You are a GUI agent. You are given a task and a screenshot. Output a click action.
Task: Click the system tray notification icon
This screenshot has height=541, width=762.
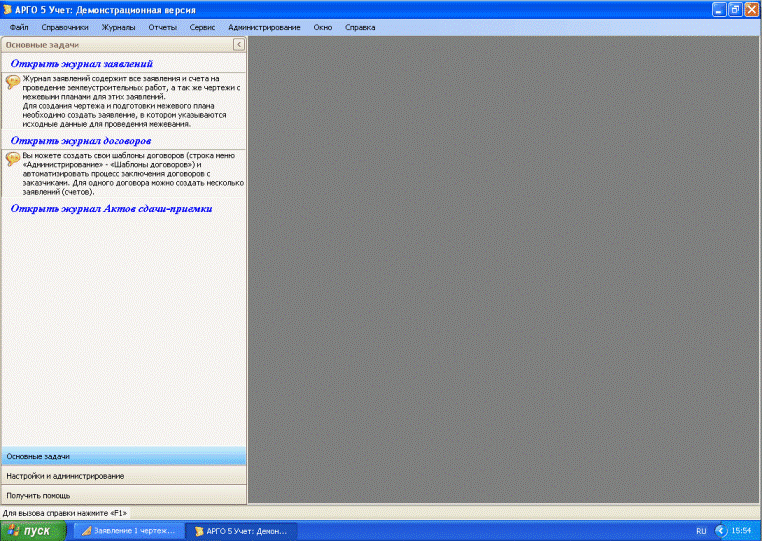pyautogui.click(x=721, y=530)
